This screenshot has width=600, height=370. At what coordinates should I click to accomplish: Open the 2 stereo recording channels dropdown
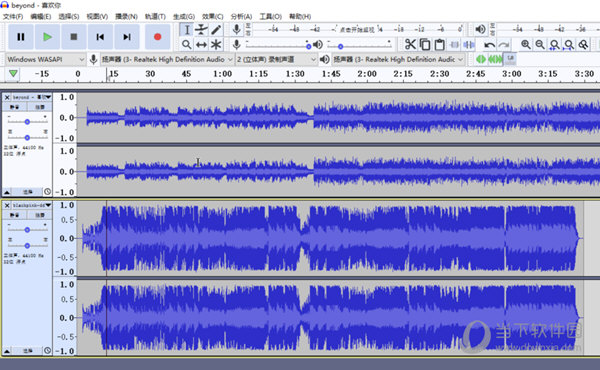276,59
